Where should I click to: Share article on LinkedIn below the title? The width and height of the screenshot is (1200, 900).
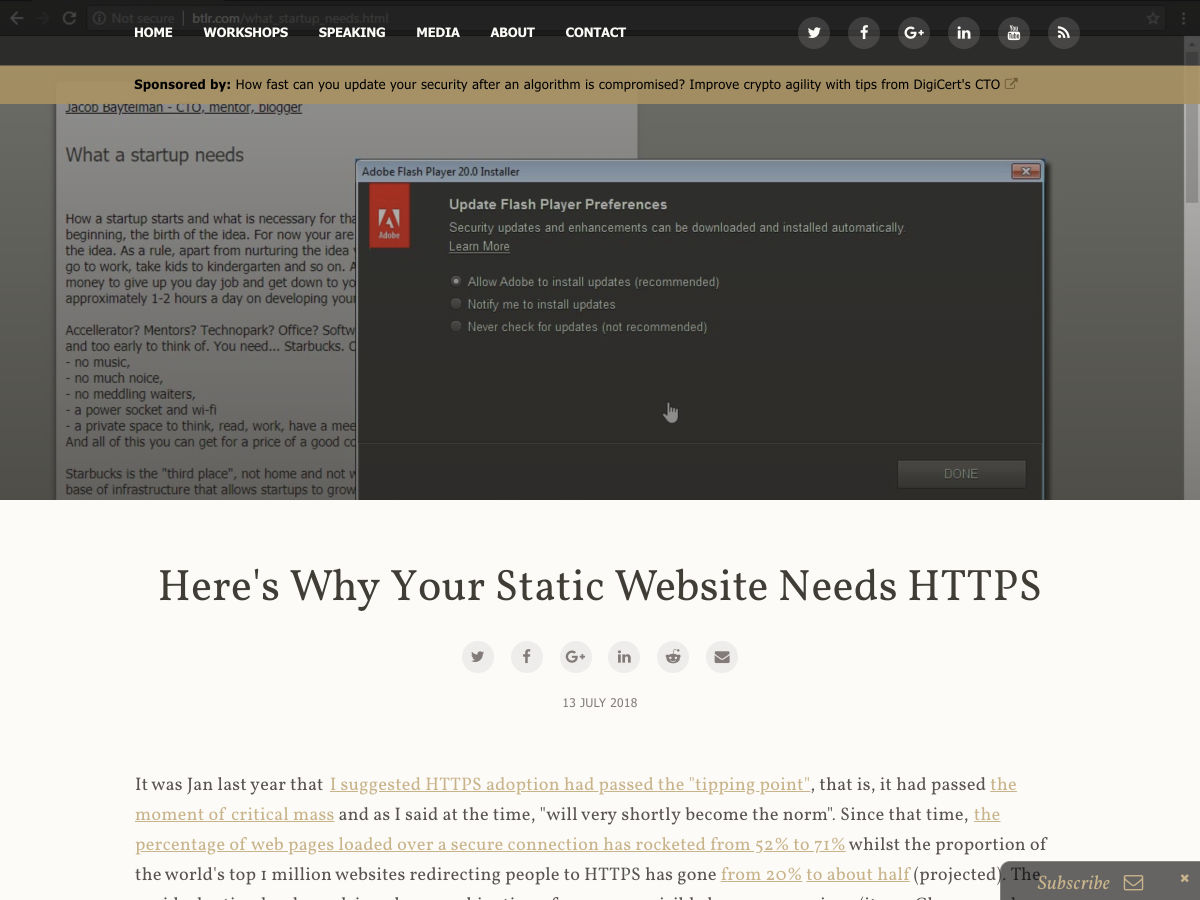(x=624, y=657)
